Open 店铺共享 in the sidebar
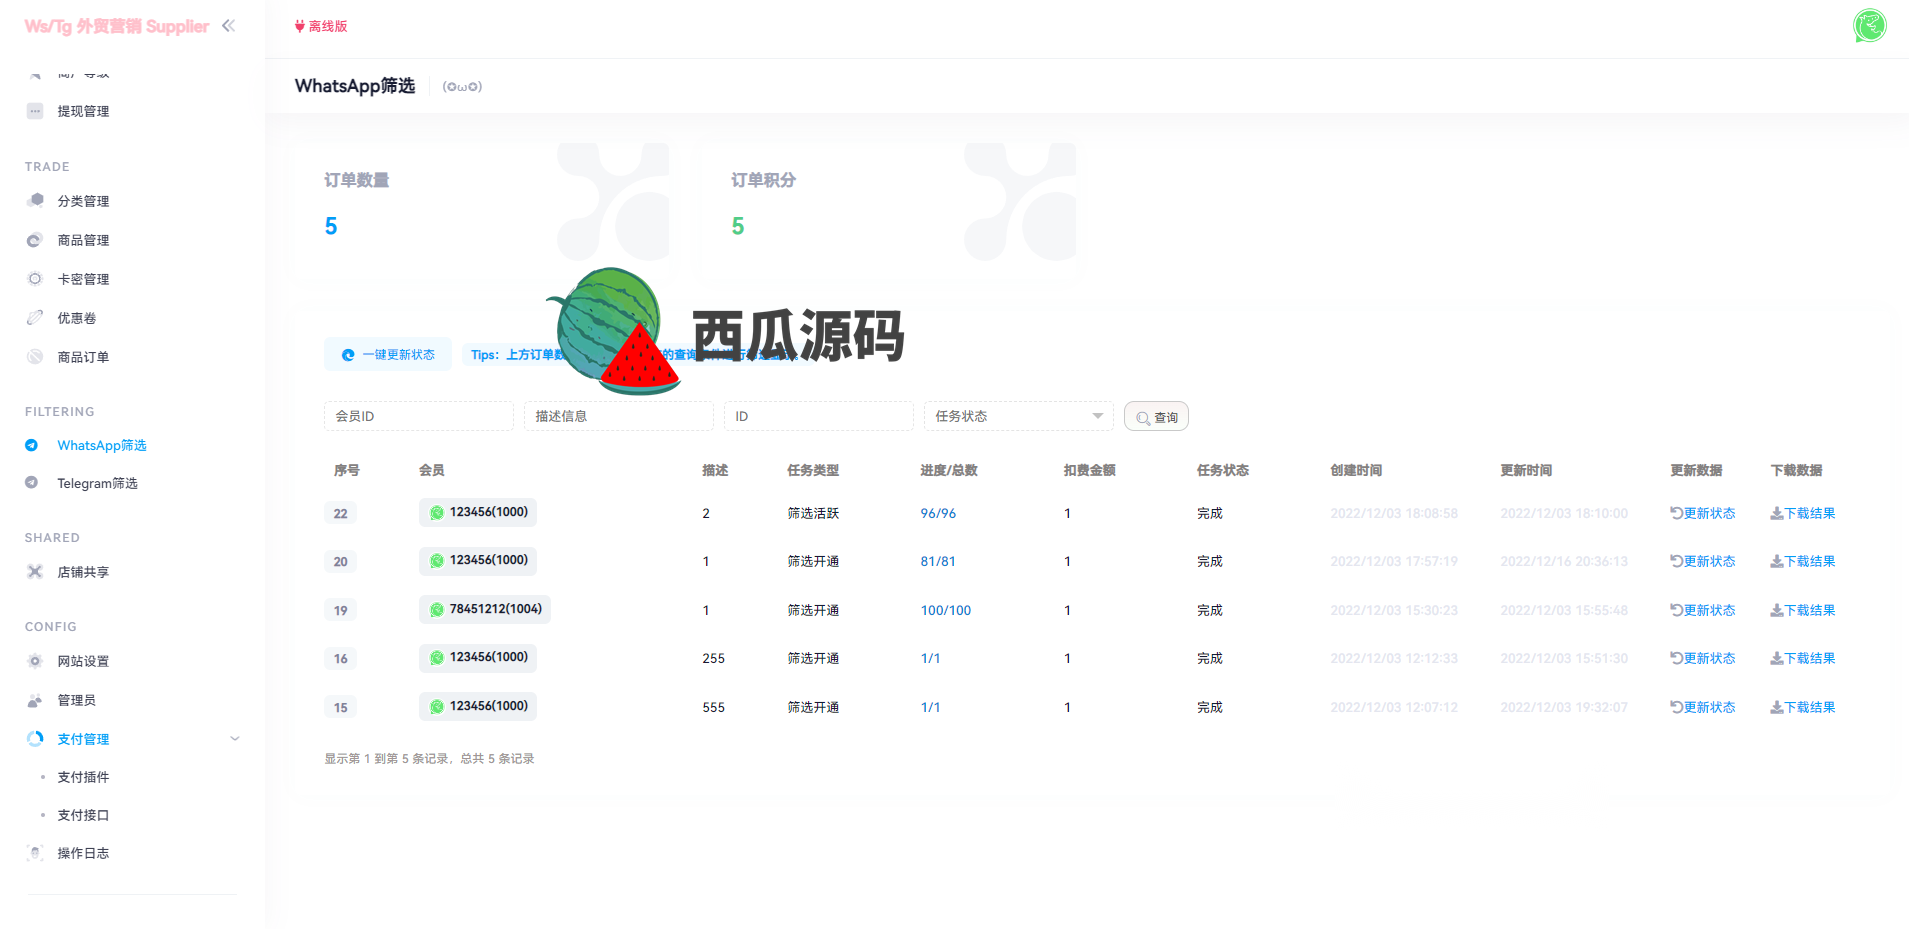Image resolution: width=1909 pixels, height=929 pixels. (x=83, y=572)
